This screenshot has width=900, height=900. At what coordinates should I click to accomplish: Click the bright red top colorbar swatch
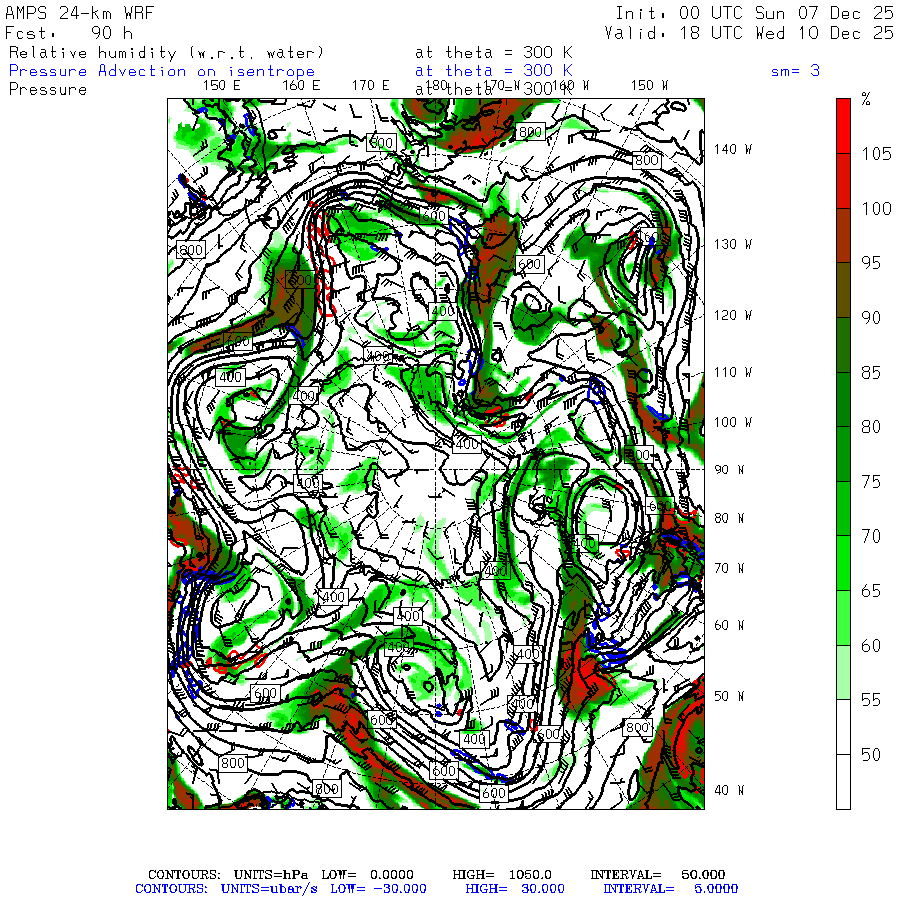[x=844, y=125]
